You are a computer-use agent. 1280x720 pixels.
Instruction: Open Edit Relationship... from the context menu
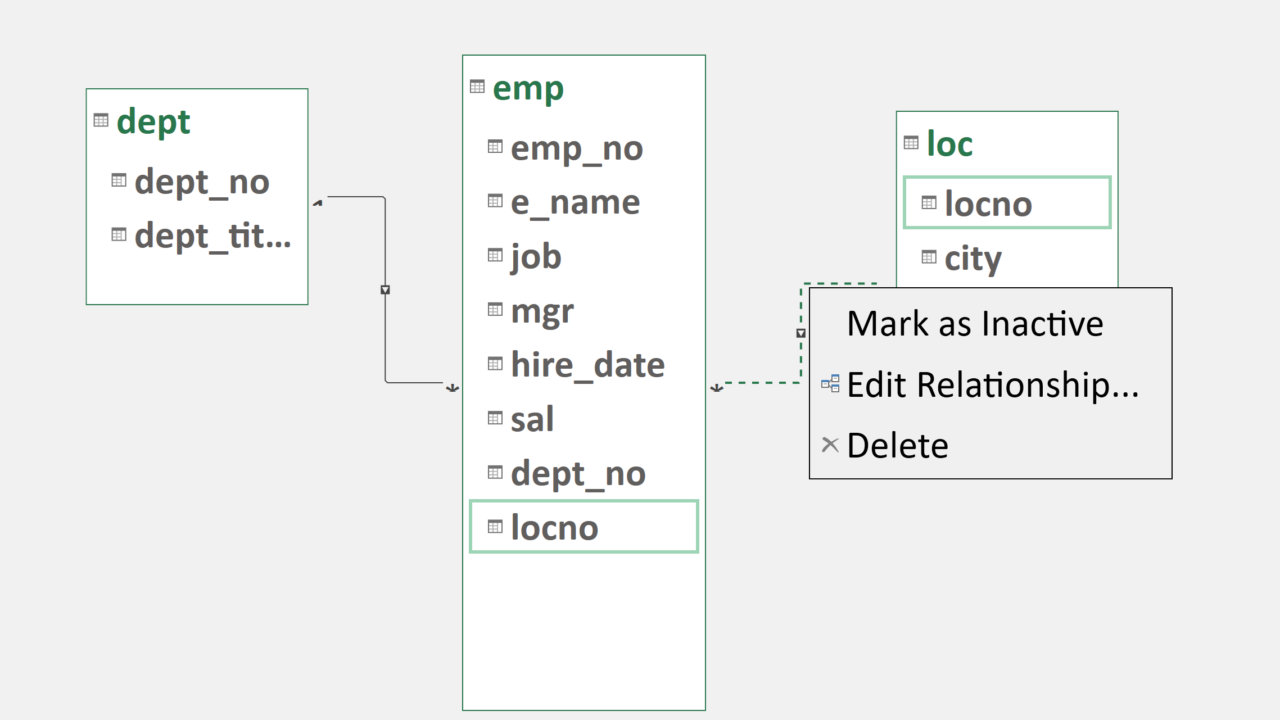tap(992, 384)
